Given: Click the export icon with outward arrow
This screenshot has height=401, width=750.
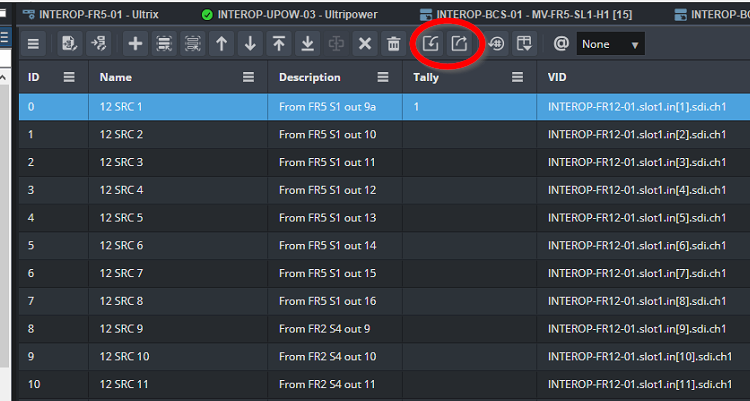Looking at the screenshot, I should (460, 44).
